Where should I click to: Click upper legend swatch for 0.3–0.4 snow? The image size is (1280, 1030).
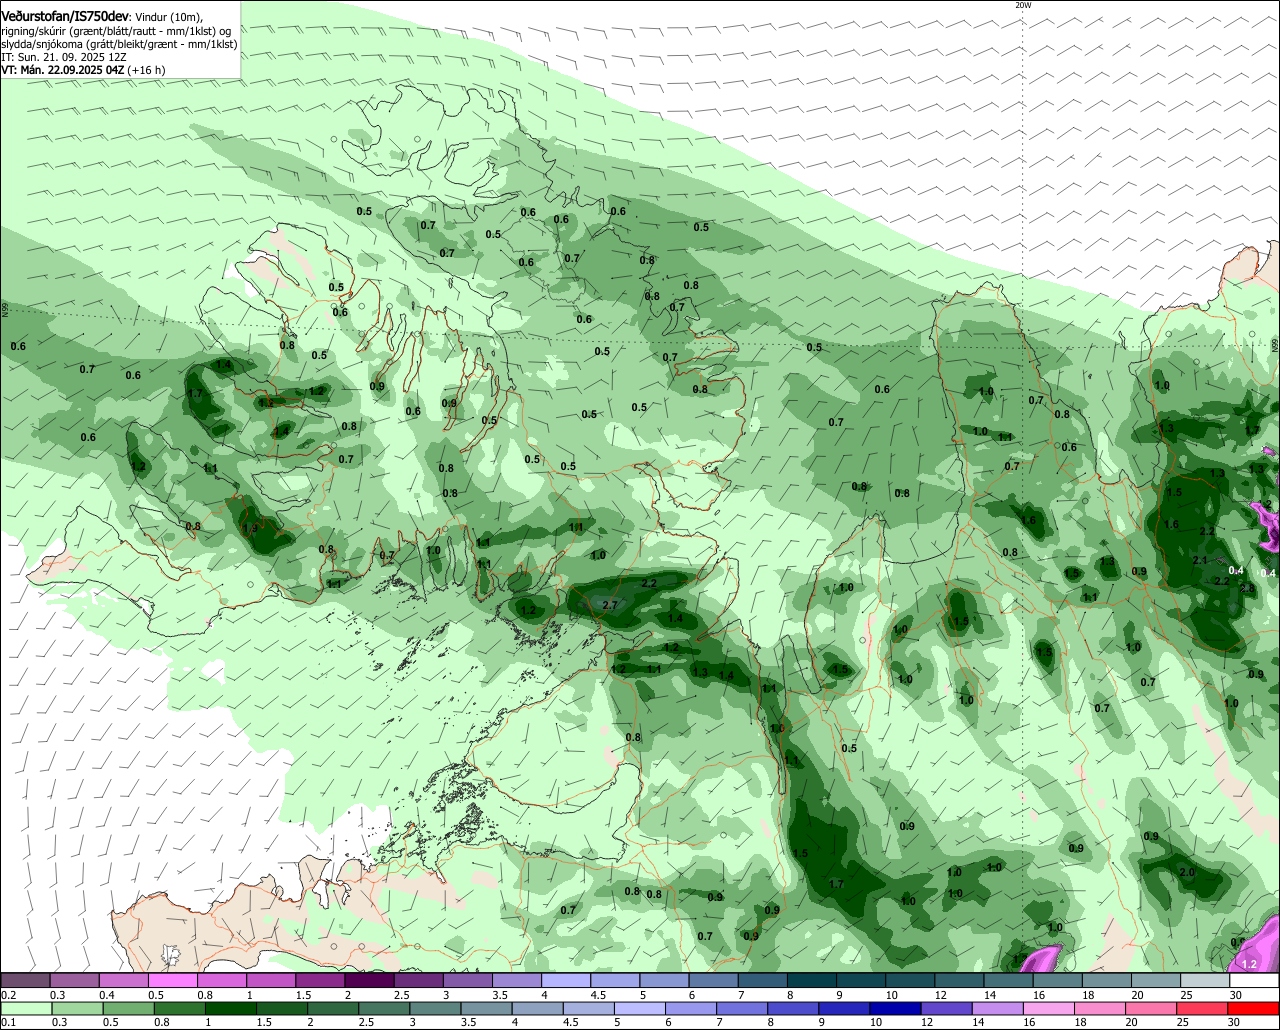[x=74, y=980]
